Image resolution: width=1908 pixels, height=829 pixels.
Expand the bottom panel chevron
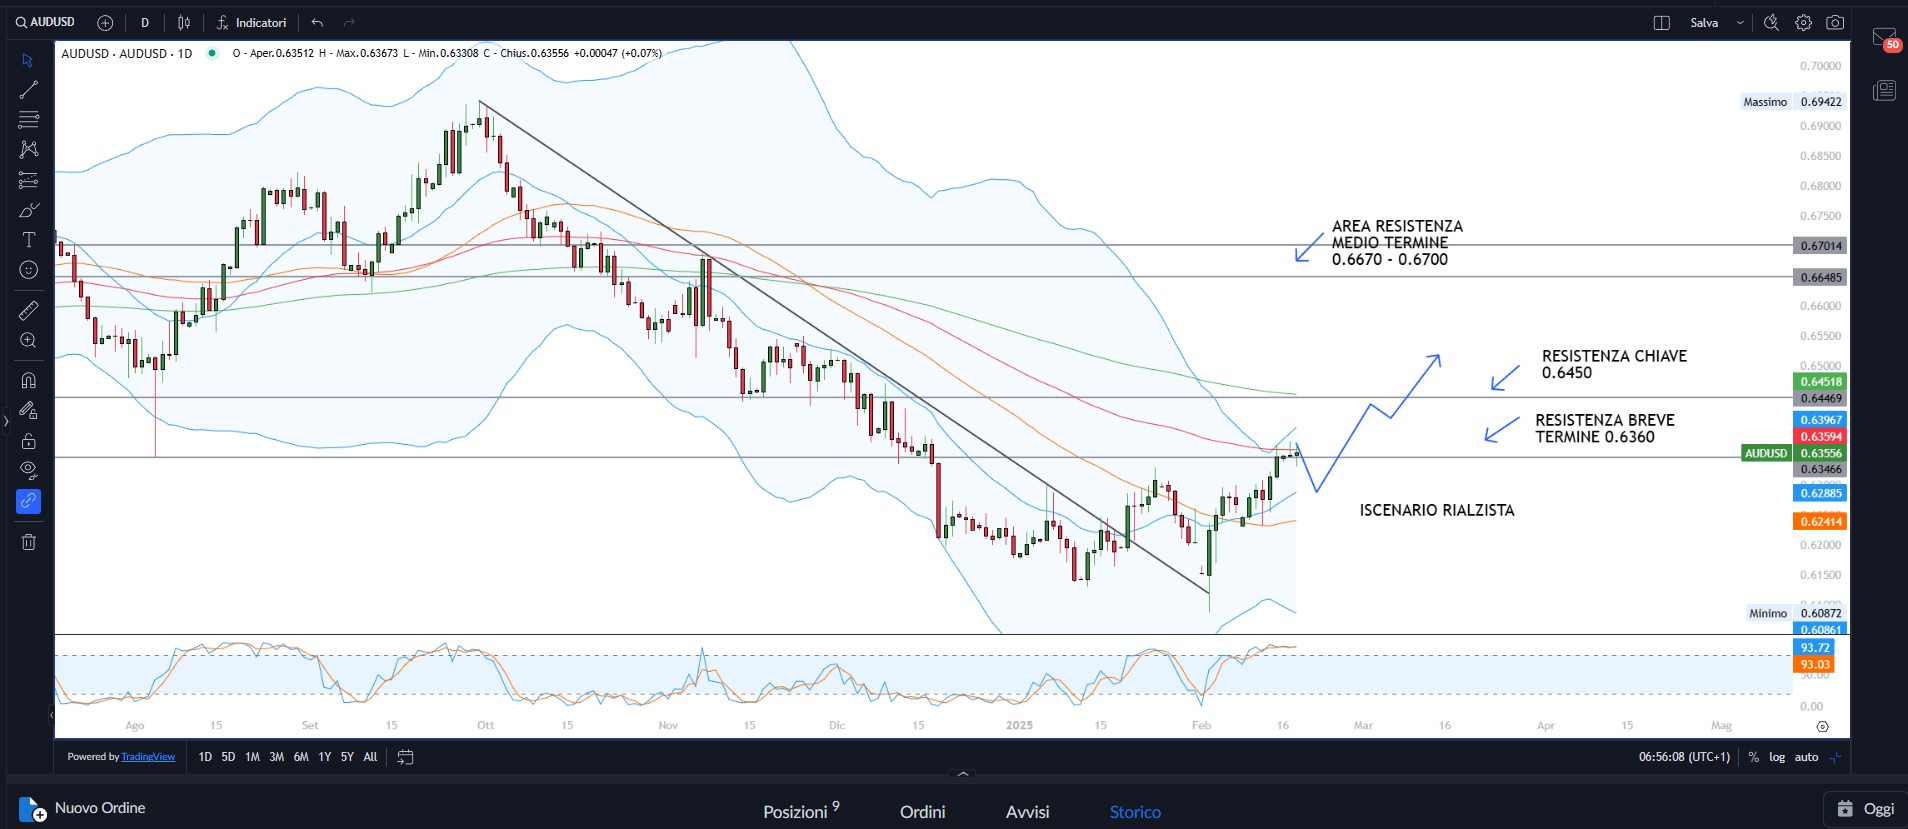[962, 774]
